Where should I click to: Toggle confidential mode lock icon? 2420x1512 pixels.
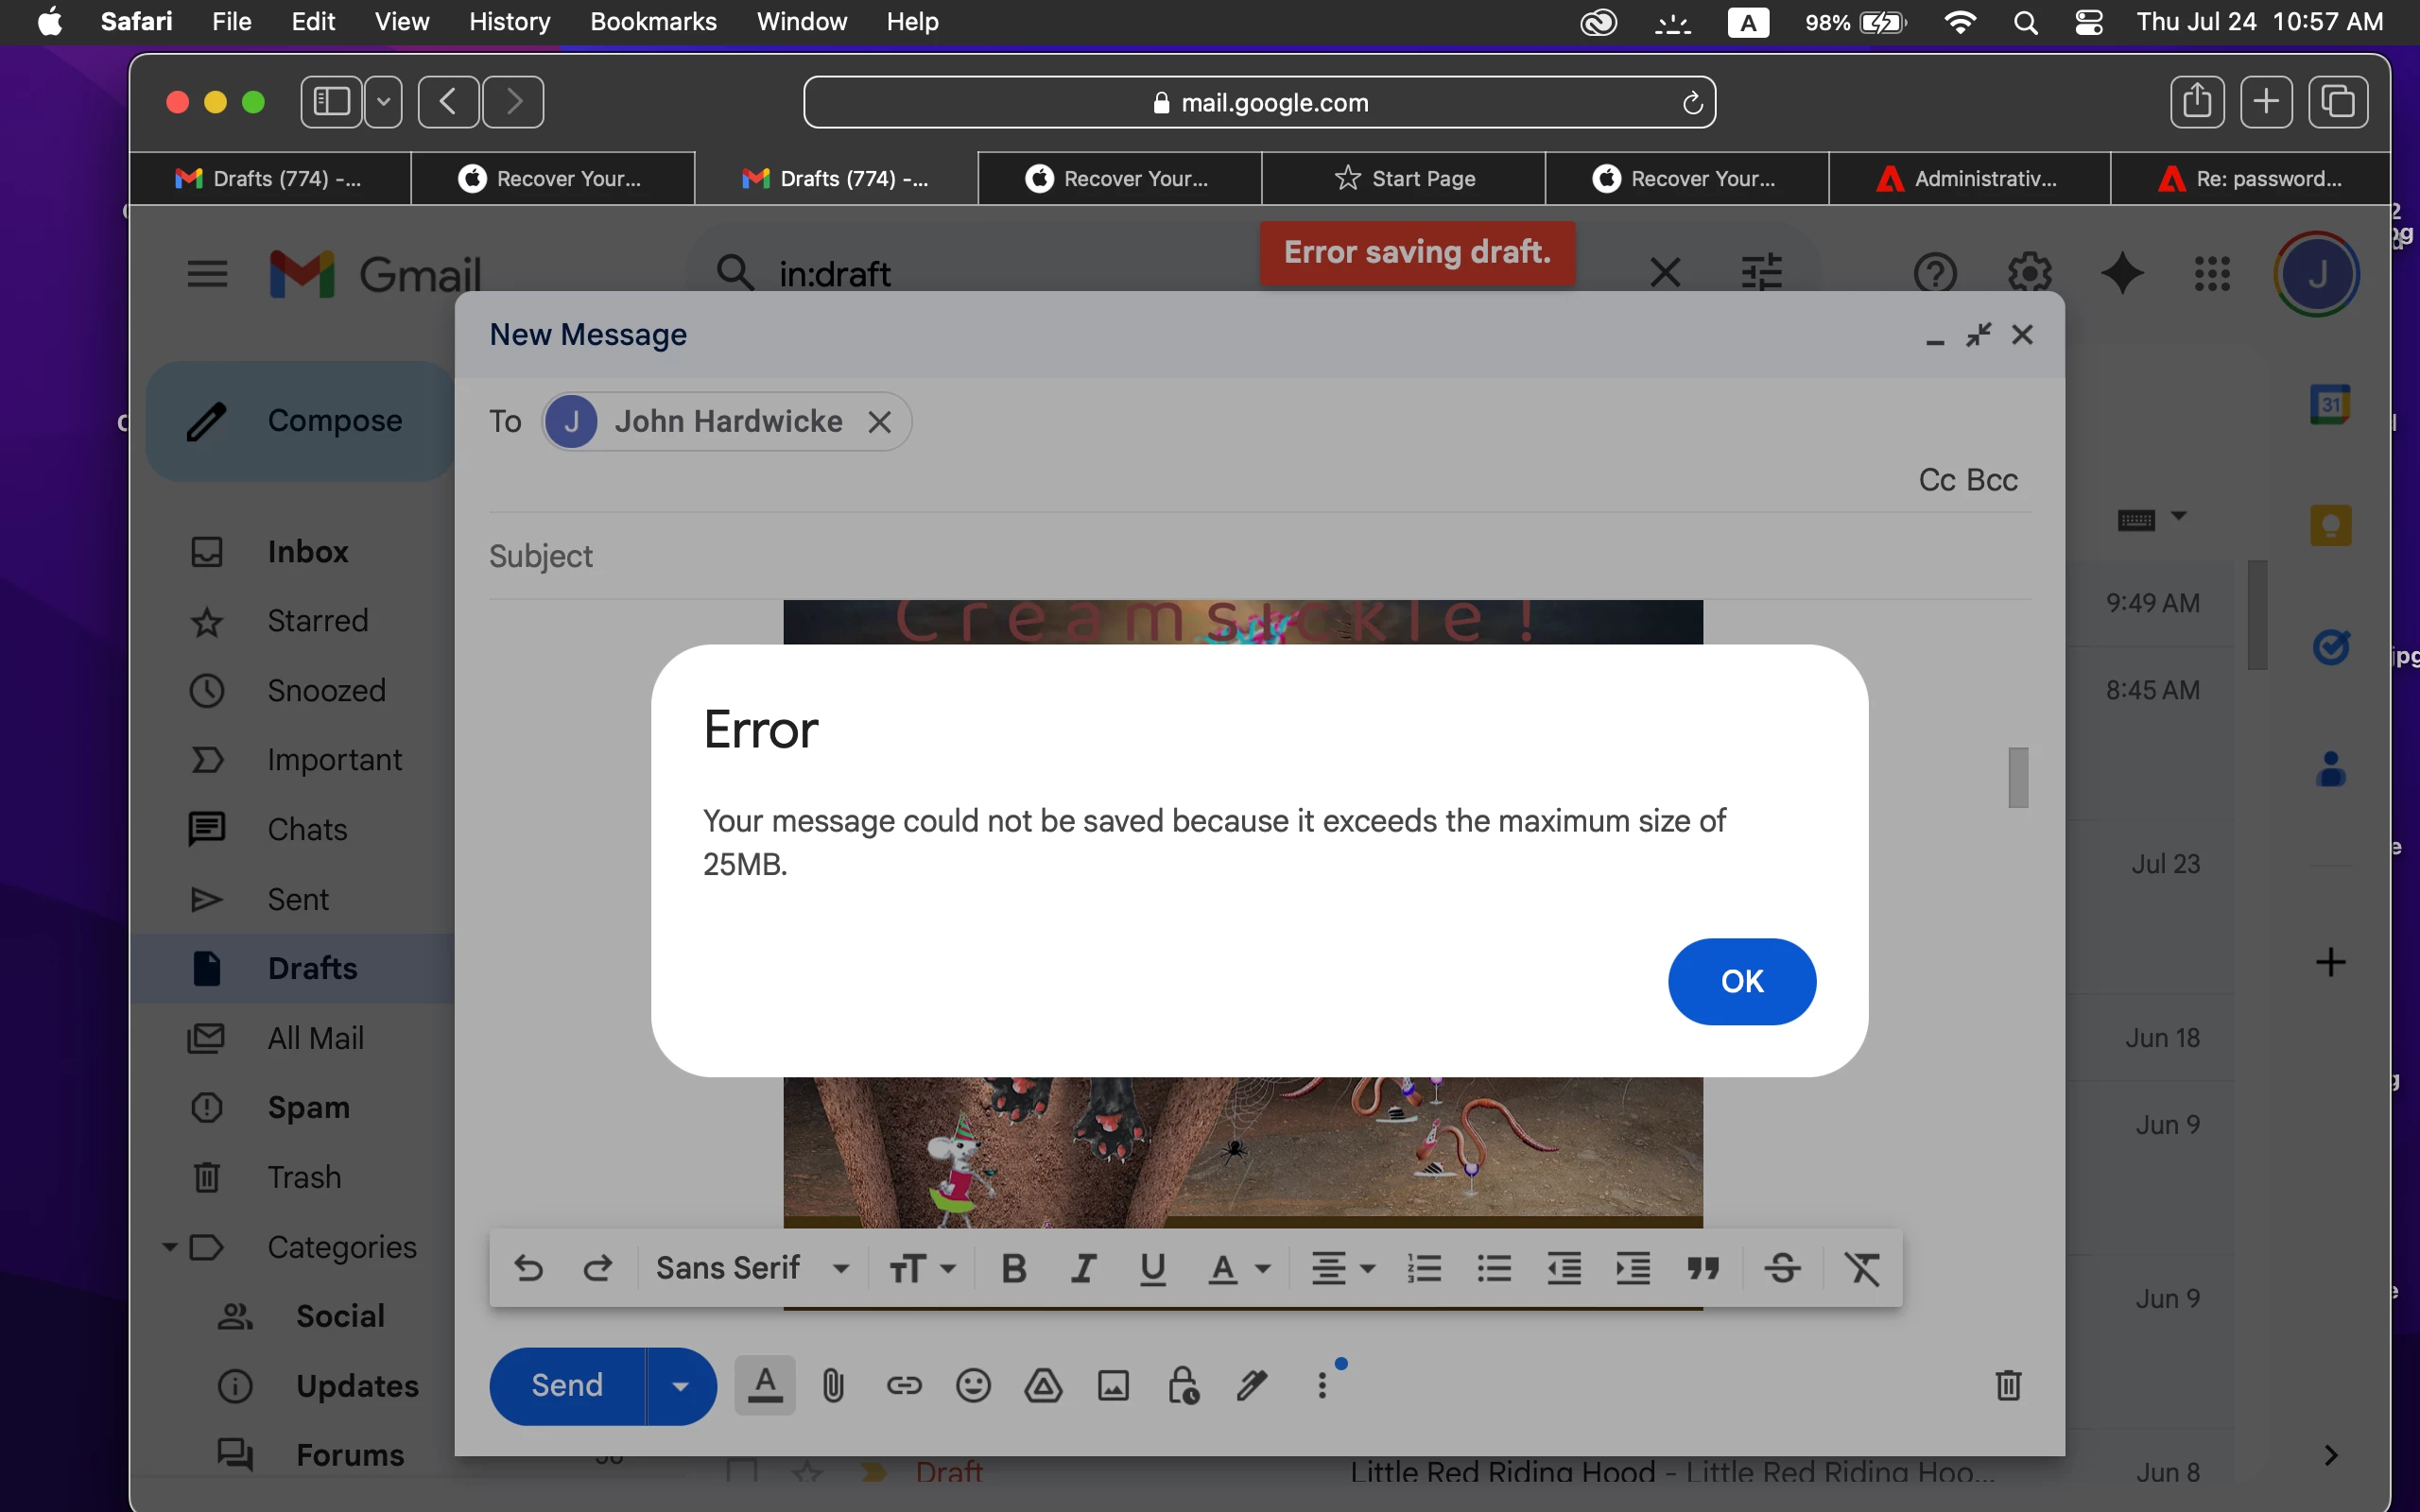(1183, 1385)
